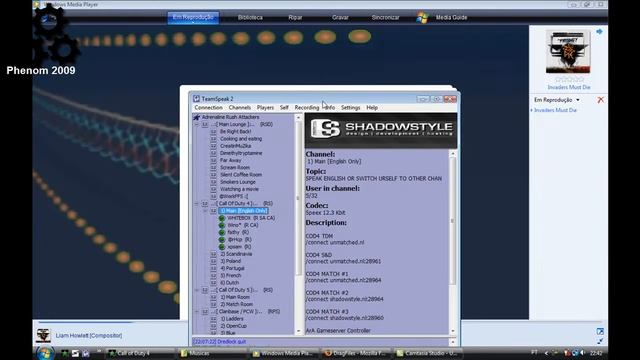Click the TeamSpeak 2 title bar icon
The height and width of the screenshot is (360, 640).
[x=196, y=99]
